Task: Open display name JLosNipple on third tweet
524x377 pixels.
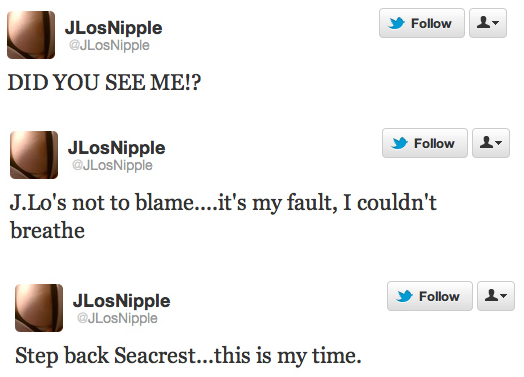Action: pos(122,301)
